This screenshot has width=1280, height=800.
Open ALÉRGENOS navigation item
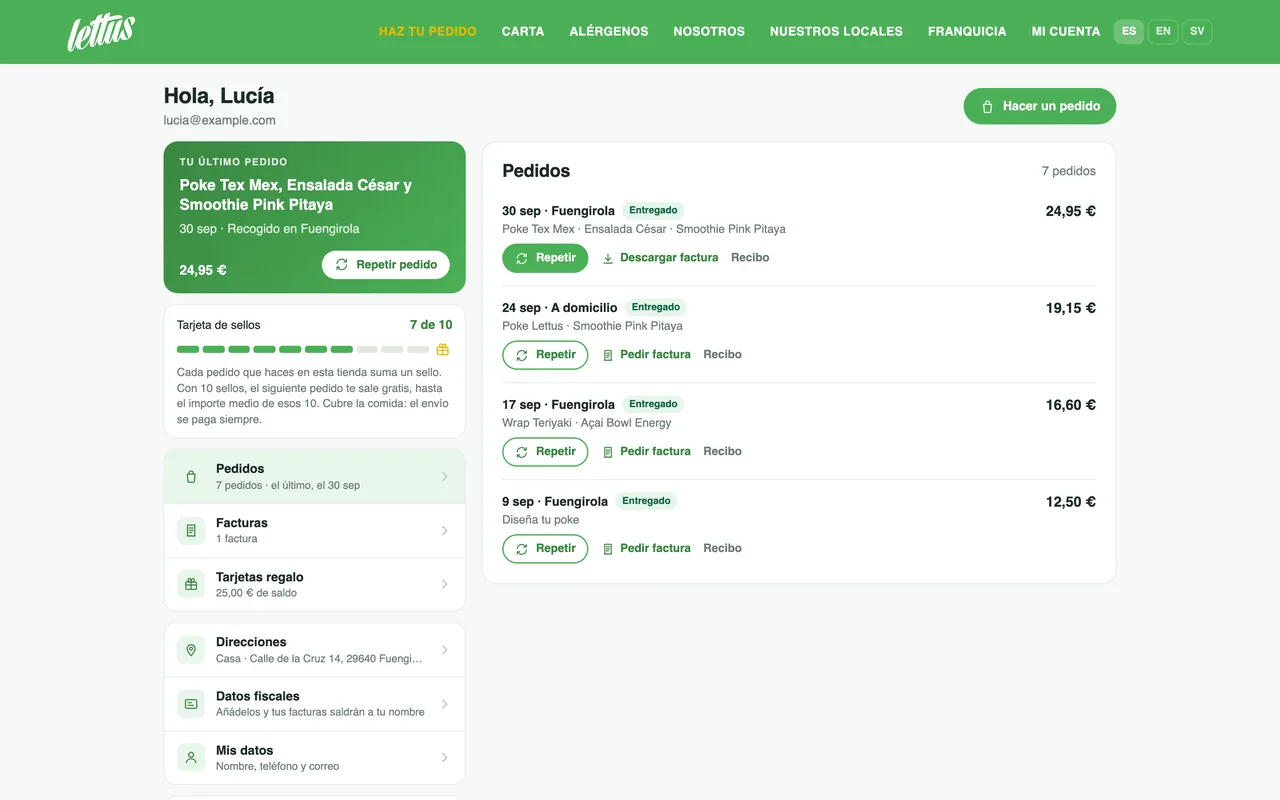tap(609, 32)
